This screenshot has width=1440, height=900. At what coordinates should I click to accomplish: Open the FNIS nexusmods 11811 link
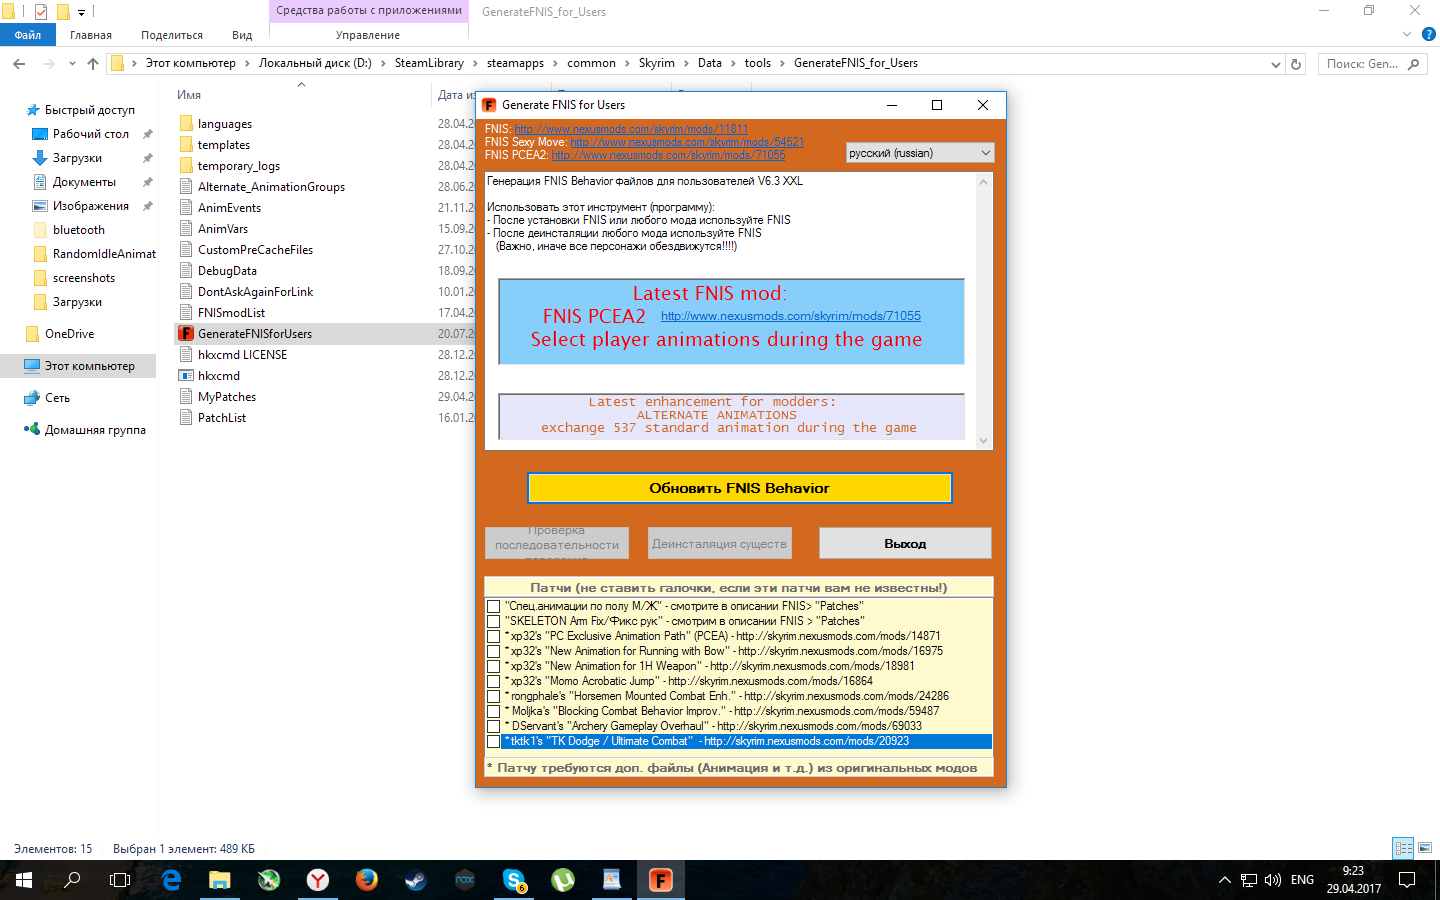tap(631, 129)
